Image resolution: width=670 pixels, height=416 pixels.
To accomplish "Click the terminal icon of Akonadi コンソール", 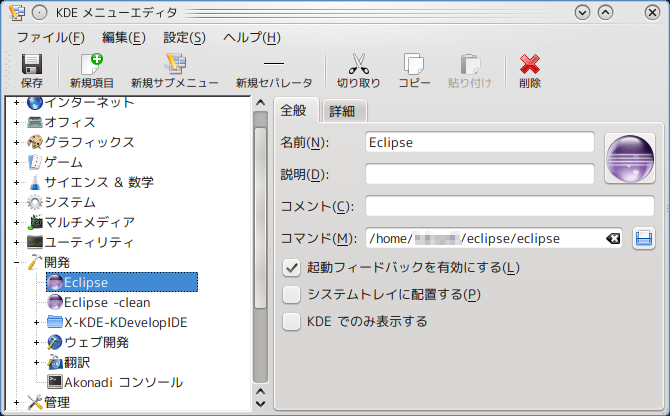I will pos(55,382).
